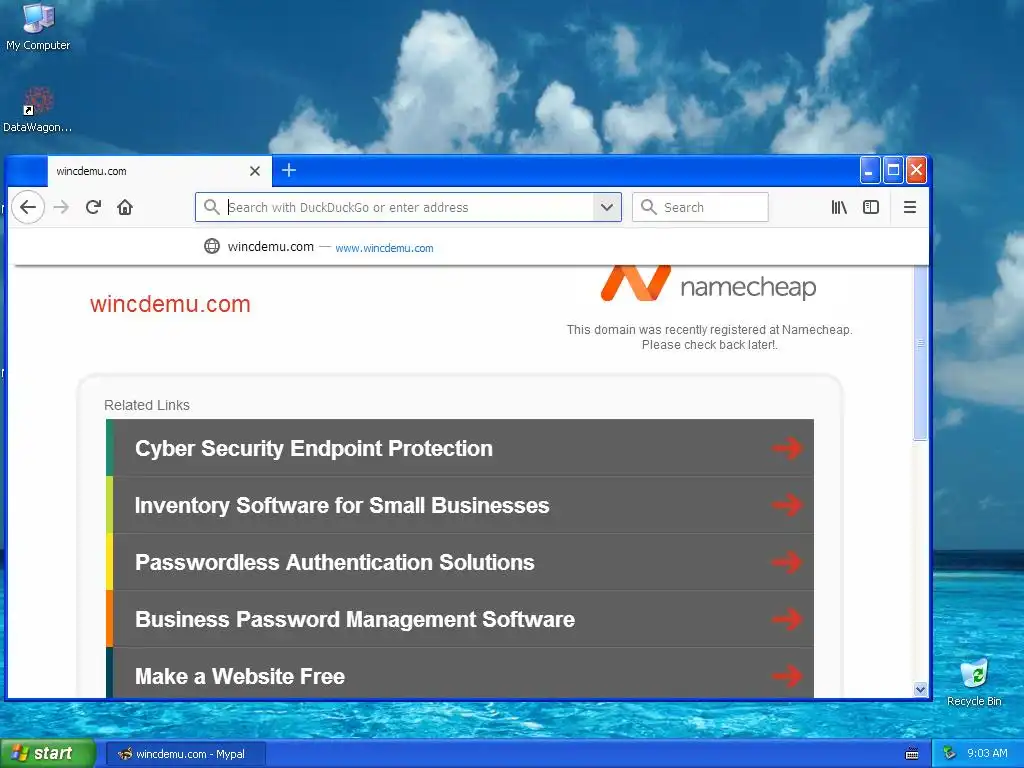Open a new tab with plus button

point(289,170)
